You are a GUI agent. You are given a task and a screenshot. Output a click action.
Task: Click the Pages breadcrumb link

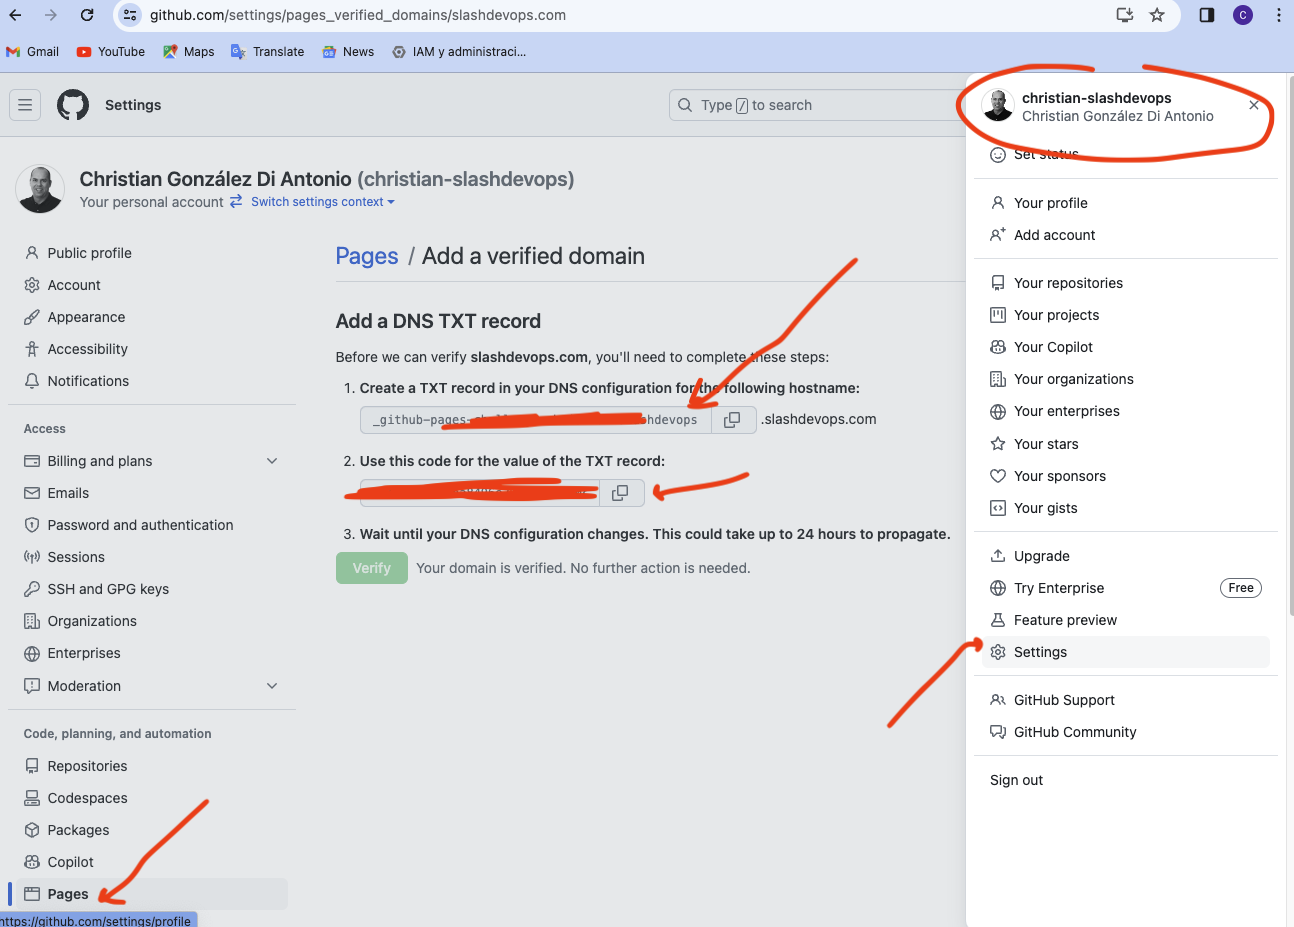click(367, 256)
